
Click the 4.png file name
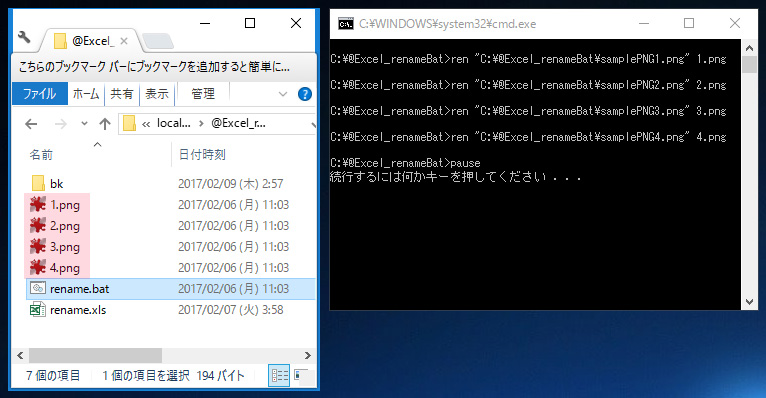(65, 268)
